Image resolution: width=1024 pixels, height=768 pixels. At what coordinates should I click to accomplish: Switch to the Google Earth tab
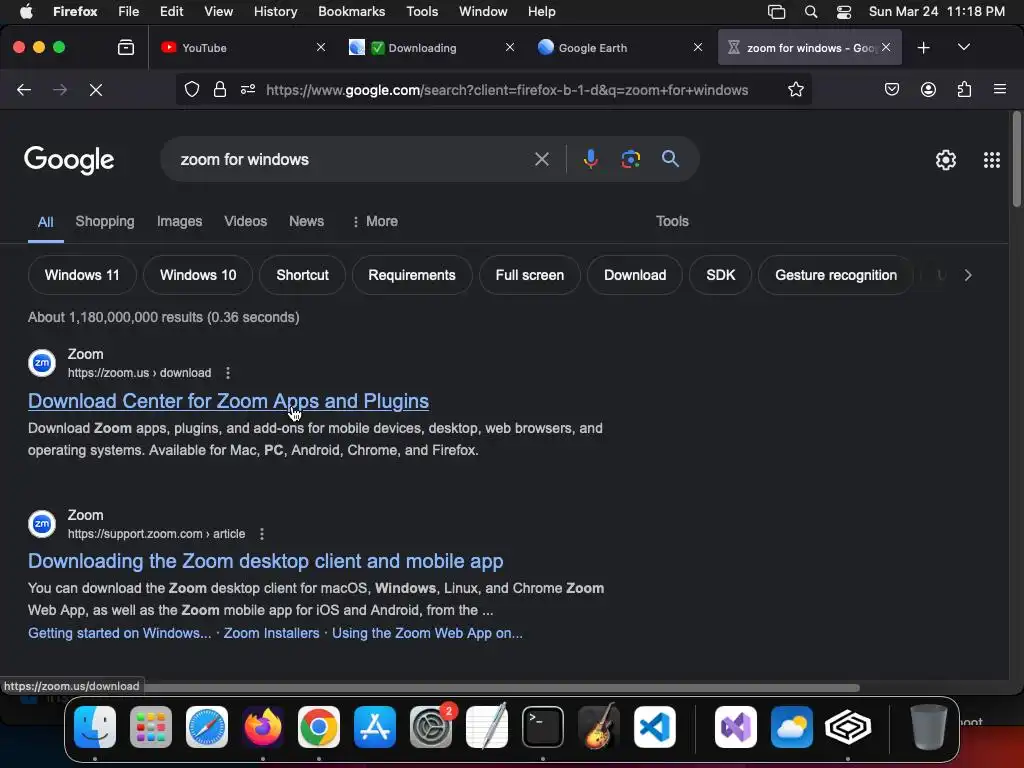[x=619, y=48]
